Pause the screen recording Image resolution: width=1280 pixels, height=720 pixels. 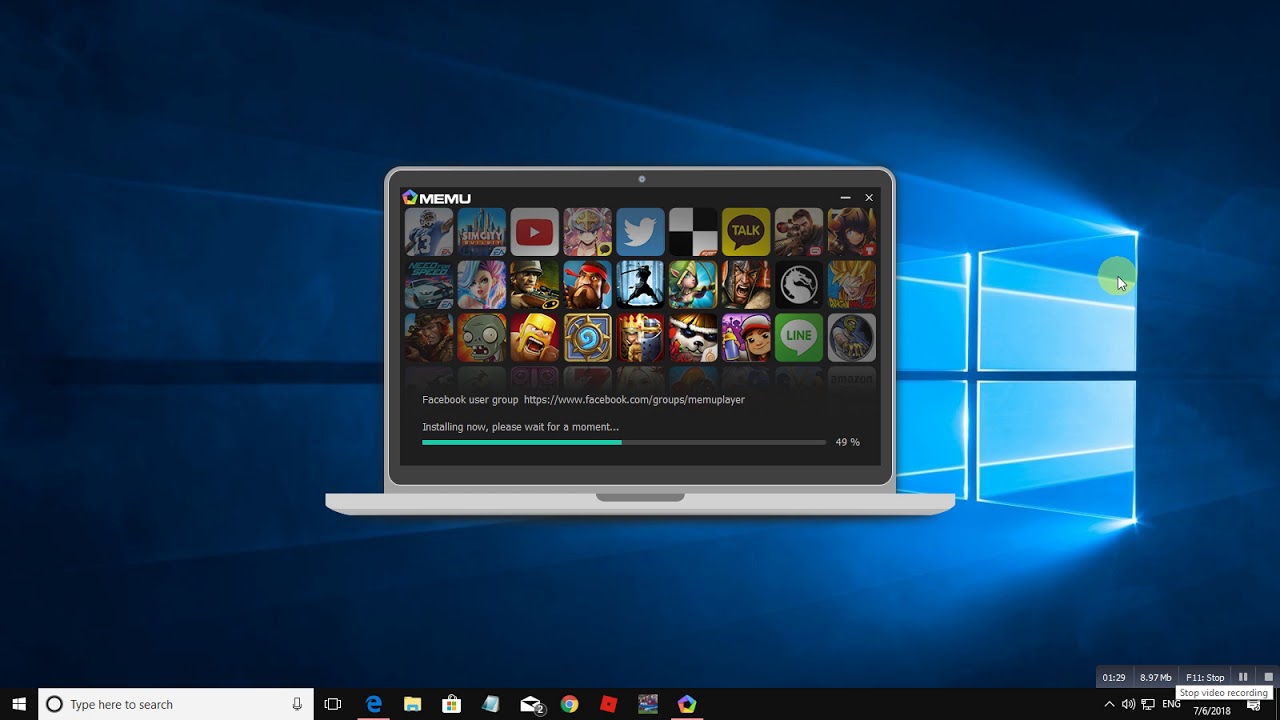click(1243, 677)
